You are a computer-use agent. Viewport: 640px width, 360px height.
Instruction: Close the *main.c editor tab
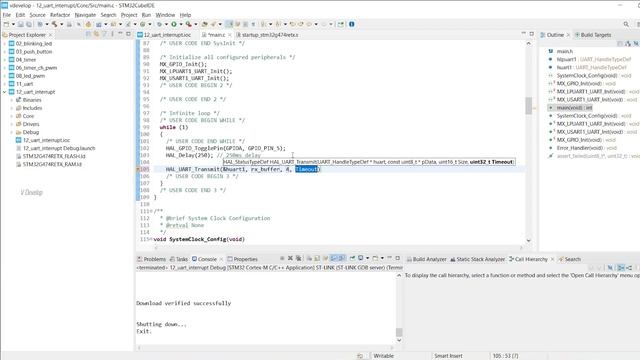click(229, 35)
